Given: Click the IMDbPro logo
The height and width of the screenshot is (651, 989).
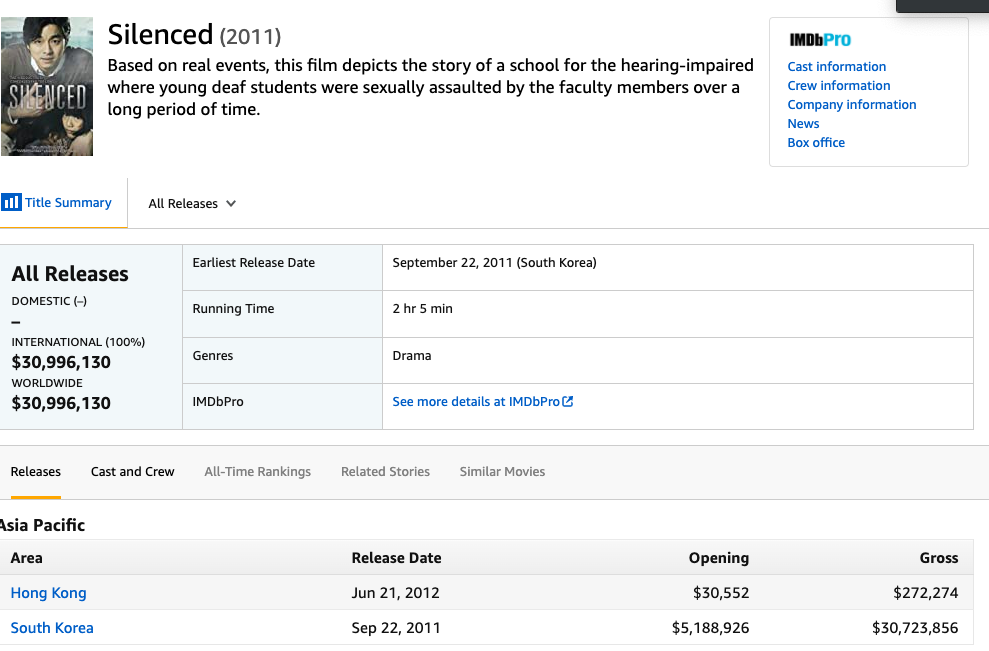Looking at the screenshot, I should 819,41.
